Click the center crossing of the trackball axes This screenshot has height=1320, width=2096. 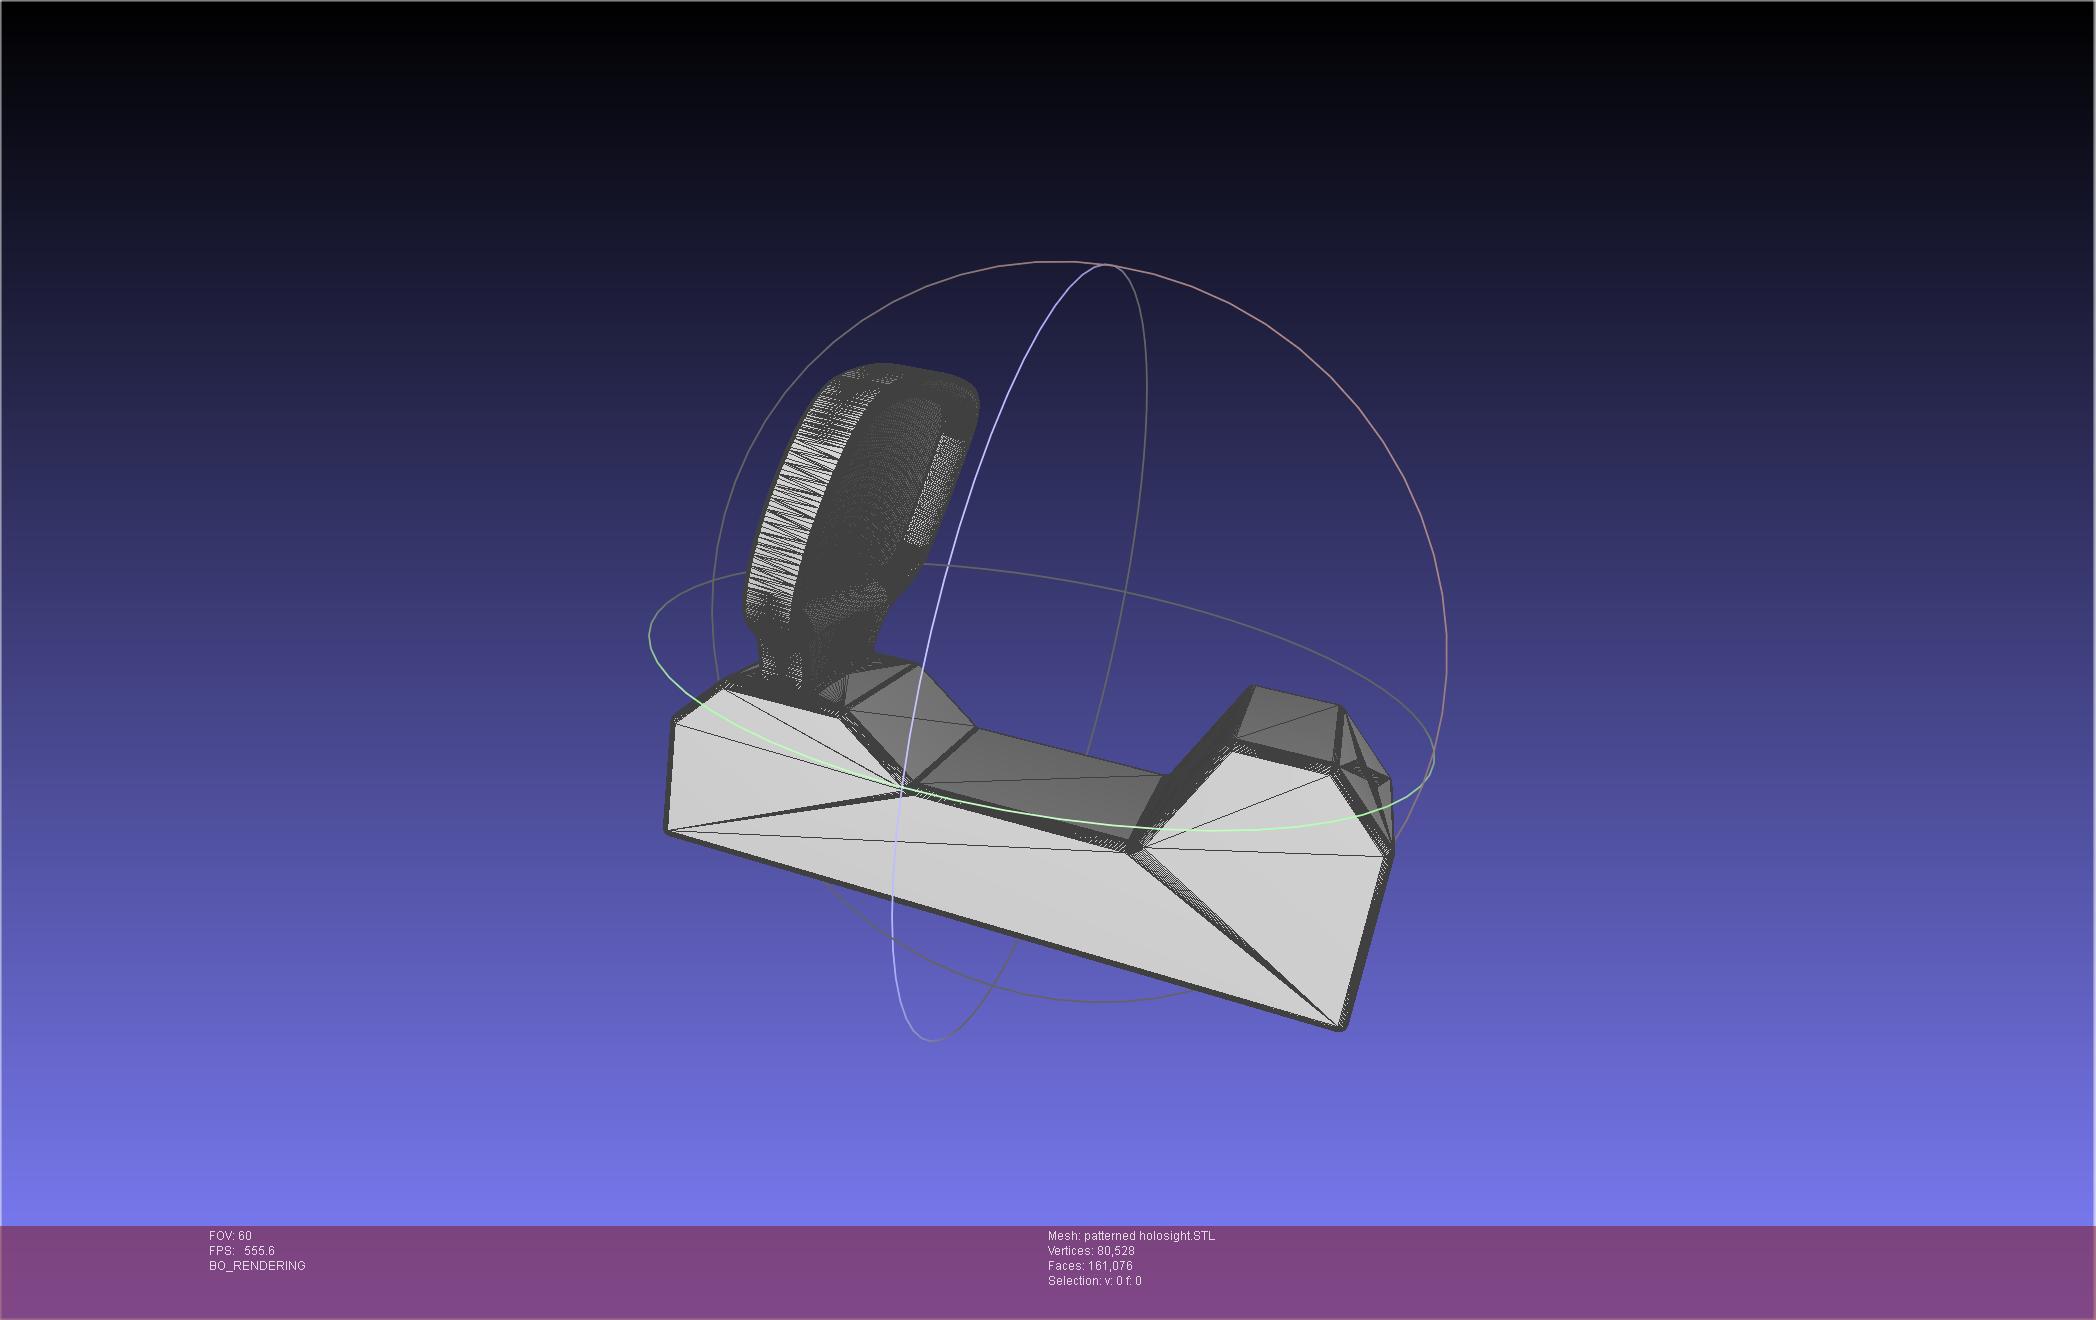1127,592
